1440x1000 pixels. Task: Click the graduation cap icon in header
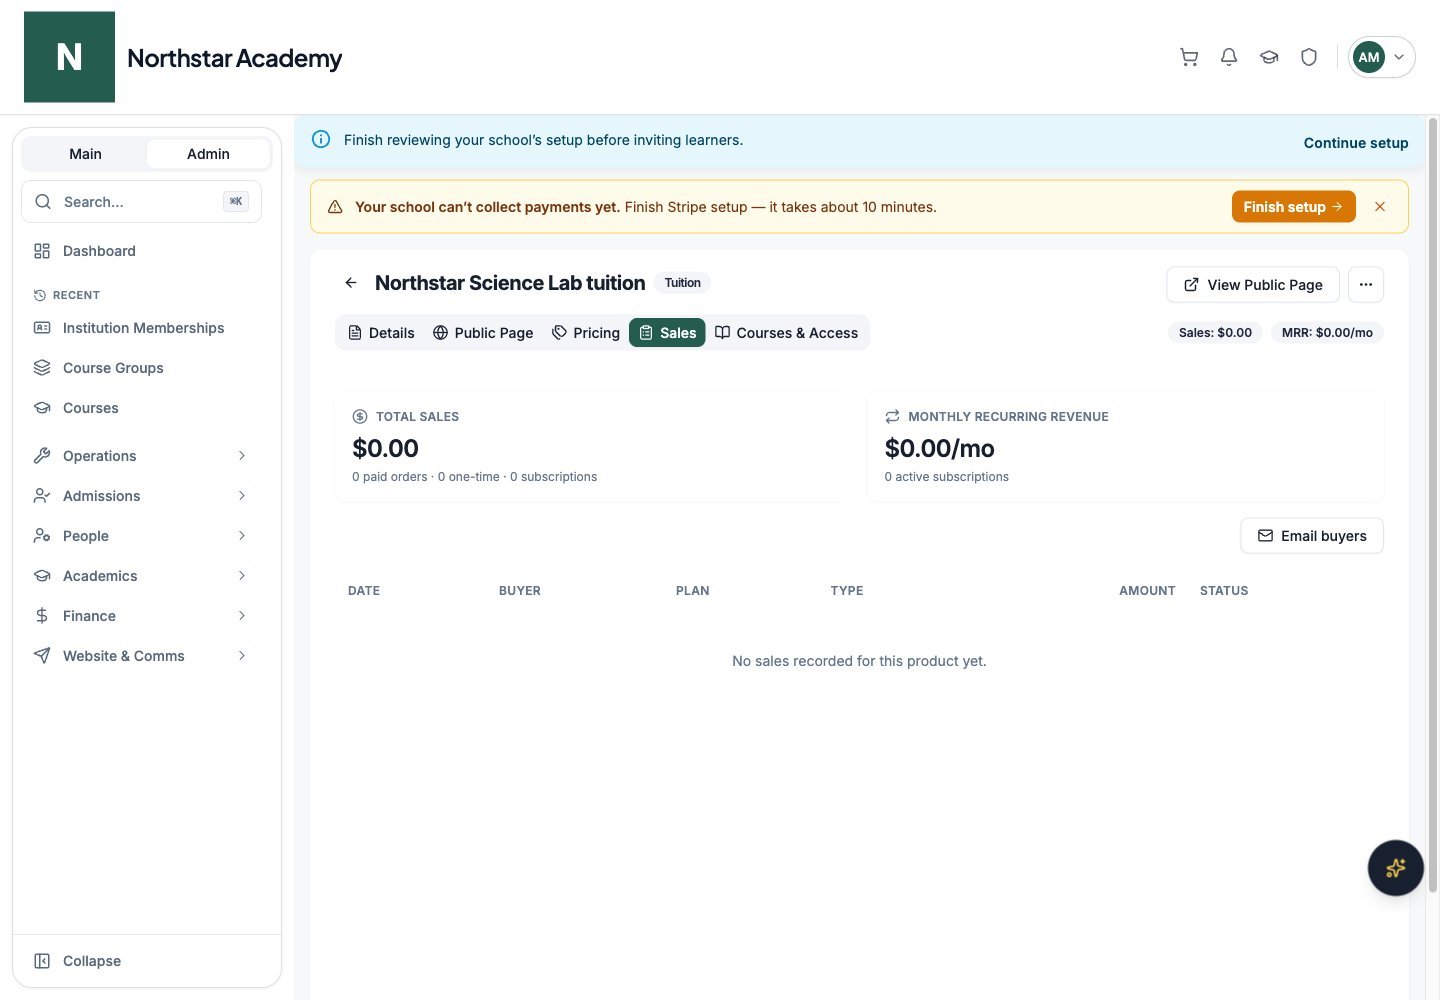(1269, 57)
